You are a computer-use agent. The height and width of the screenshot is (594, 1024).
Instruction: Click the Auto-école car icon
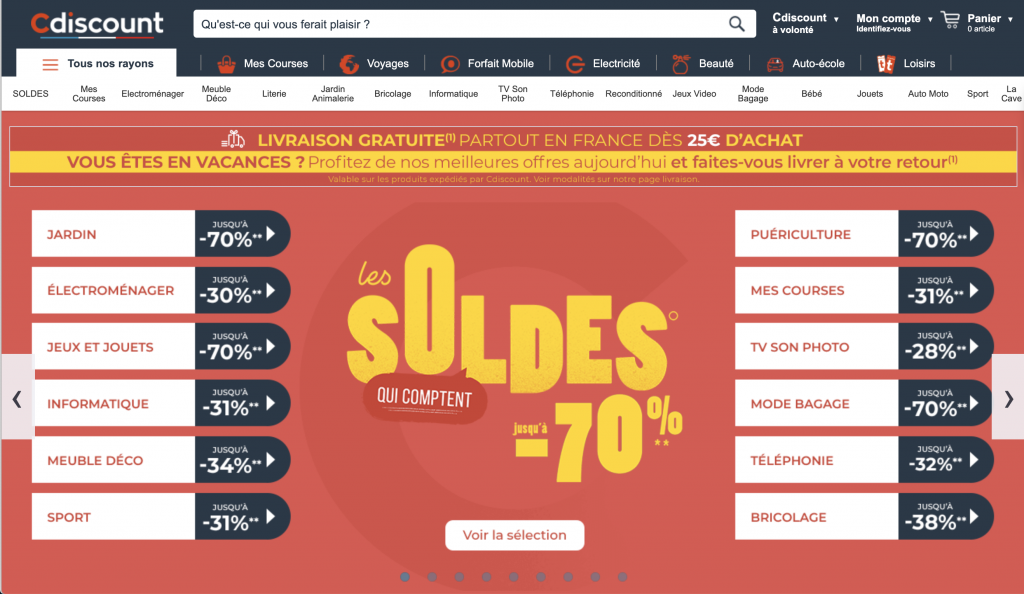[x=775, y=64]
